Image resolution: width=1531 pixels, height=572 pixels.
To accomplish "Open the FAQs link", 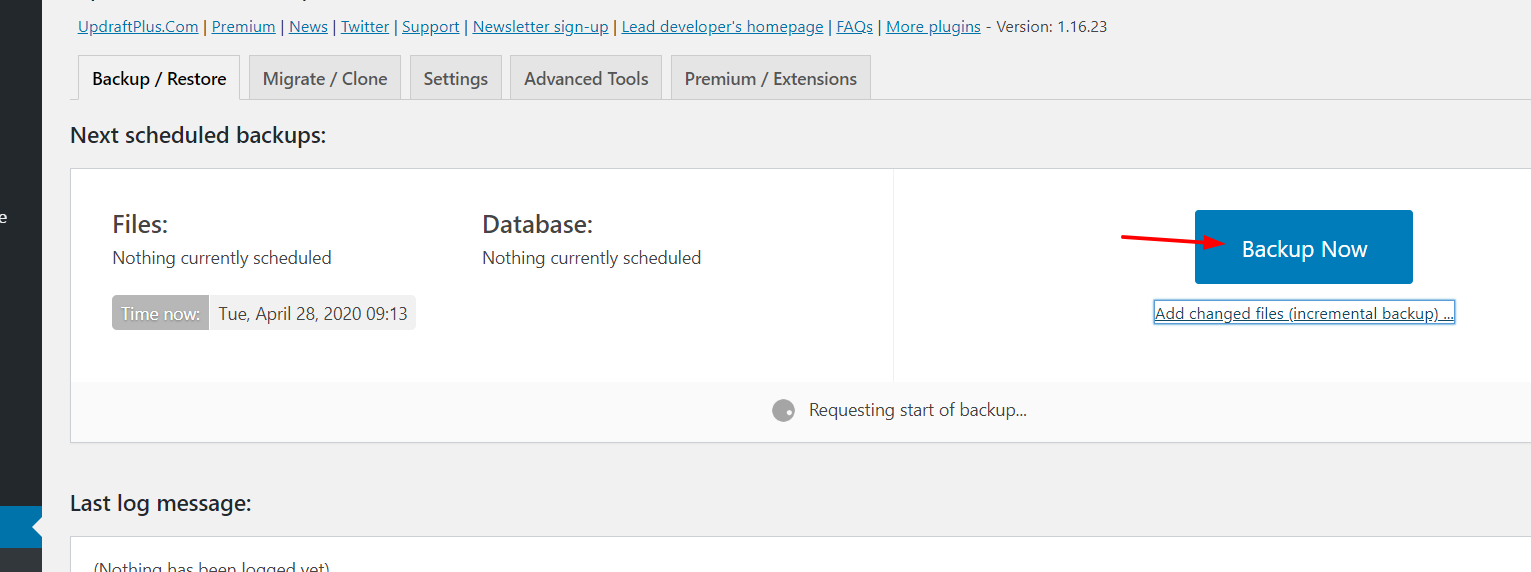I will 855,27.
